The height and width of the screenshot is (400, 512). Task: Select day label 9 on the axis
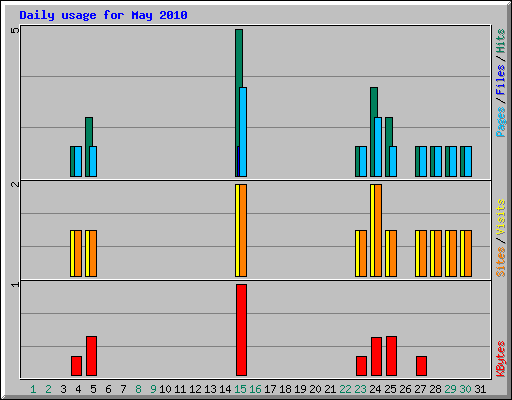[153, 389]
